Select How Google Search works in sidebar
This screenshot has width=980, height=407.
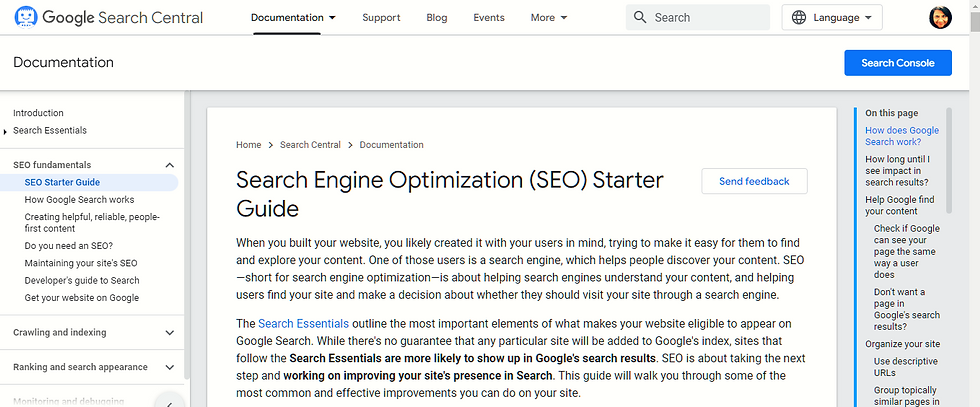pyautogui.click(x=79, y=200)
